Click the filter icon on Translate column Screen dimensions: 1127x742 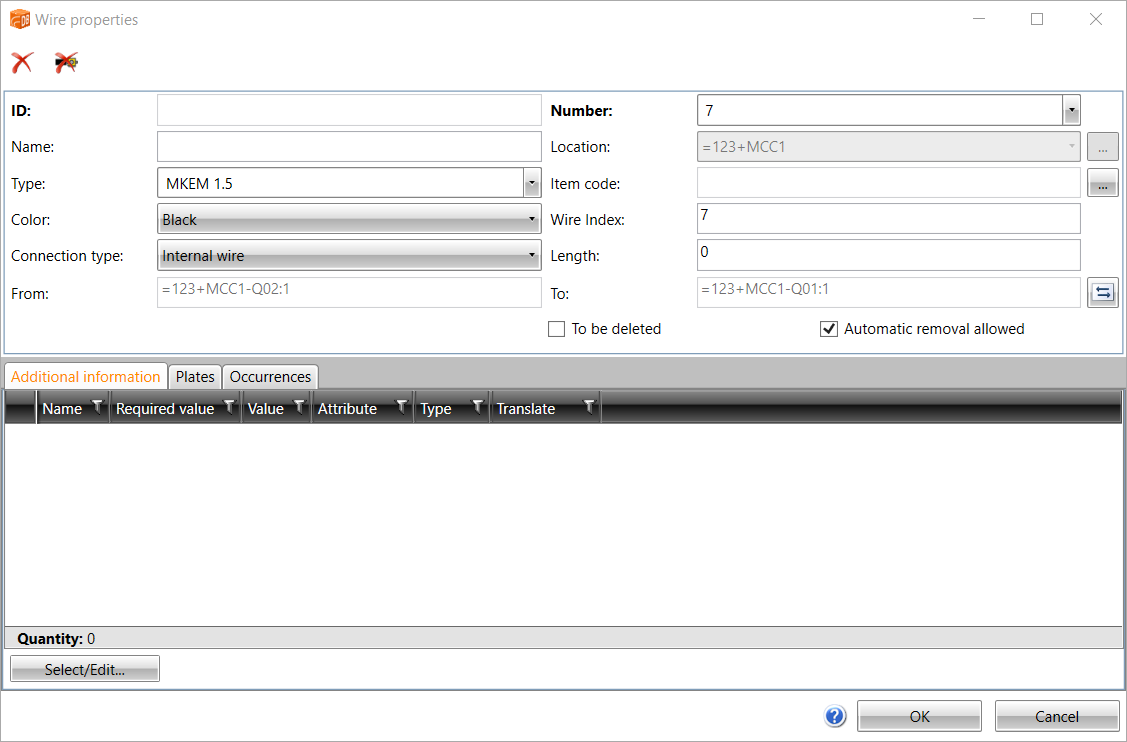[589, 407]
